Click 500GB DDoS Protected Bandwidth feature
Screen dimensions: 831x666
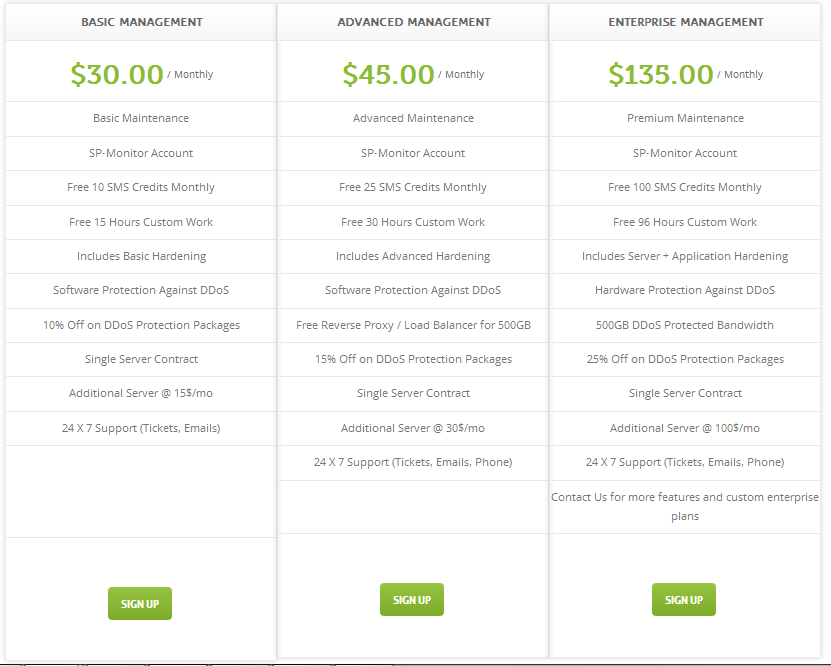(685, 325)
